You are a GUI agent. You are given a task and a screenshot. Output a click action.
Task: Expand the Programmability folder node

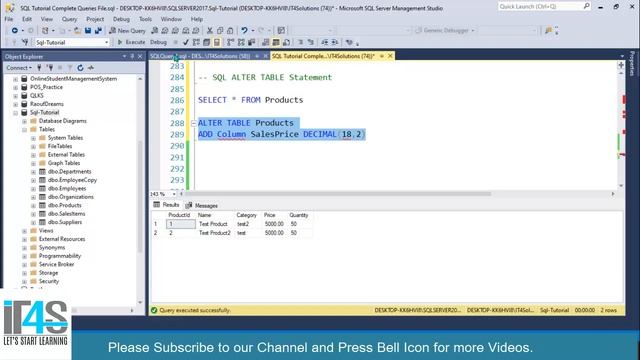point(24,256)
